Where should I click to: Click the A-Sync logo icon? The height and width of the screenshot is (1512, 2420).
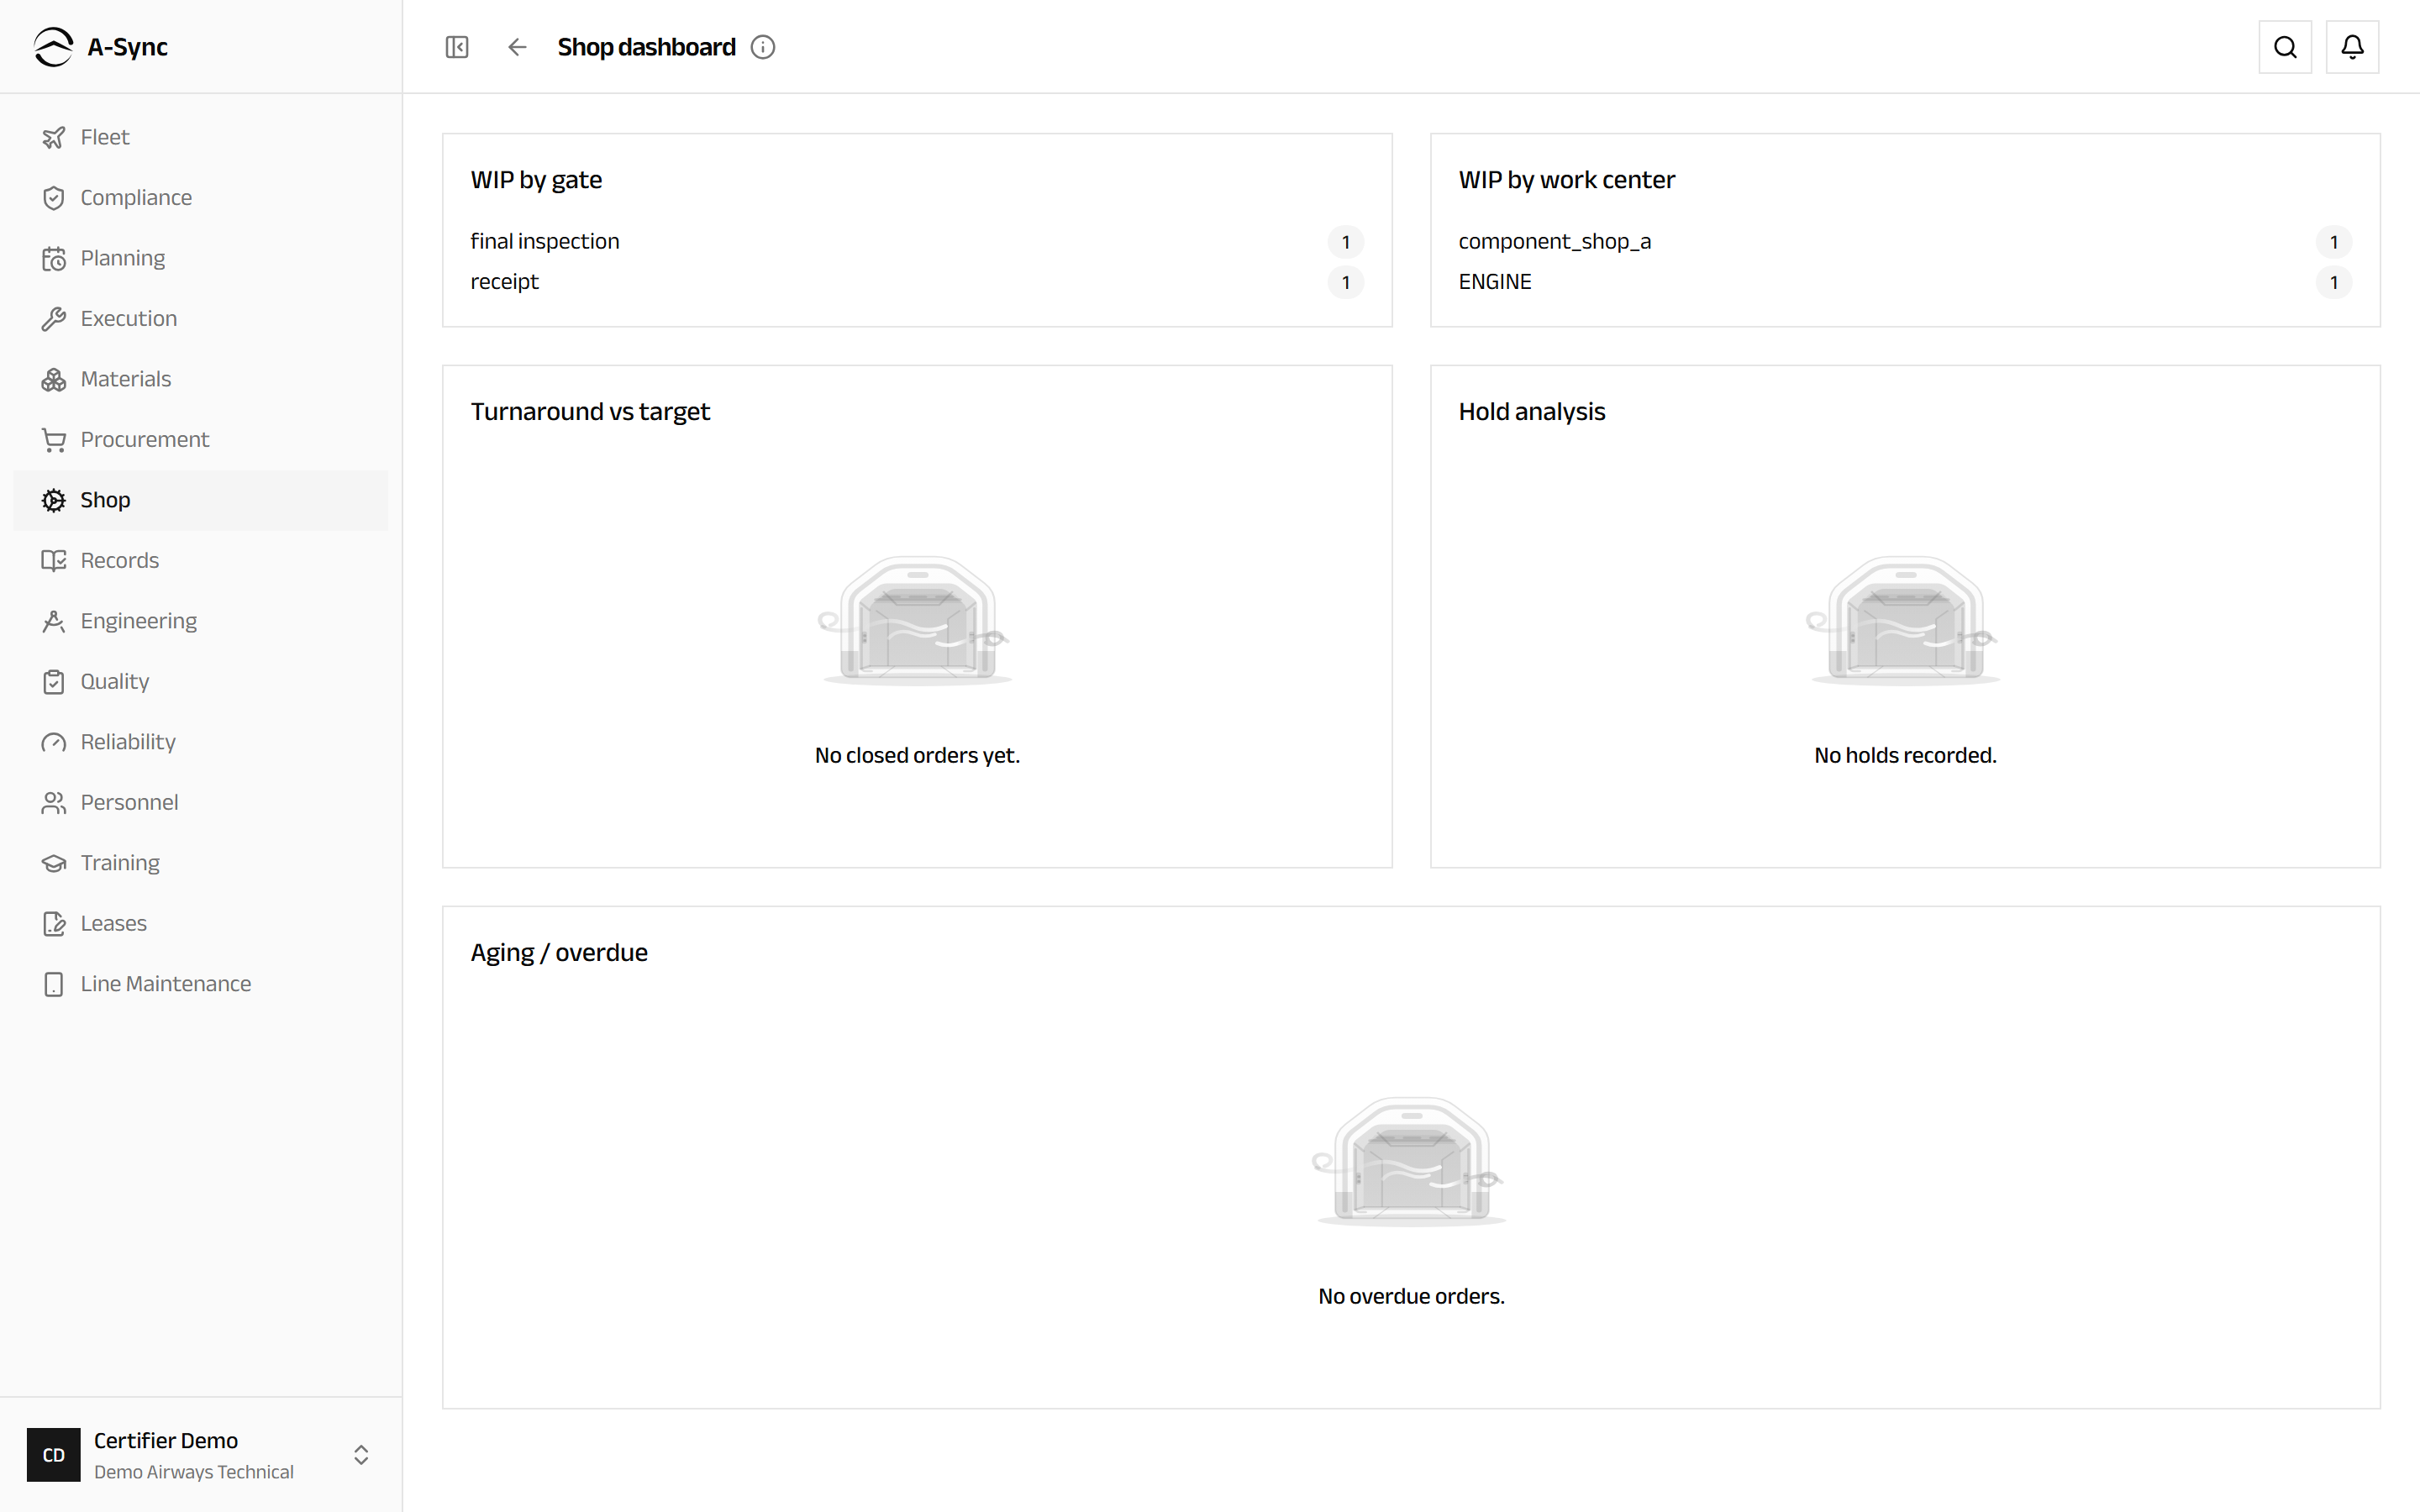tap(53, 47)
